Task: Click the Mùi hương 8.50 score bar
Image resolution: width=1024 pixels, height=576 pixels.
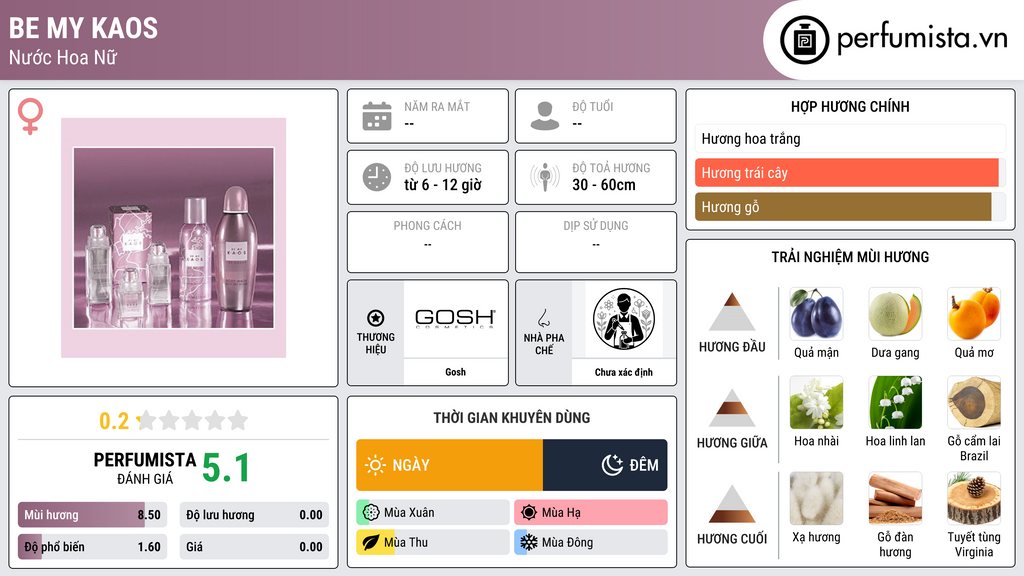Action: pyautogui.click(x=92, y=515)
